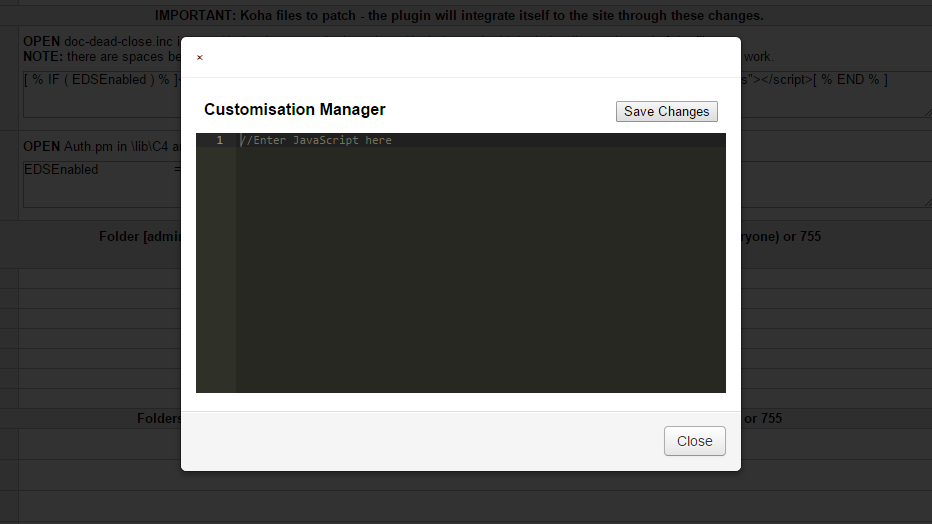Focus the '[ % IF ( EDSEnabled ) % ]' text box
Image resolution: width=932 pixels, height=524 pixels.
coord(100,80)
